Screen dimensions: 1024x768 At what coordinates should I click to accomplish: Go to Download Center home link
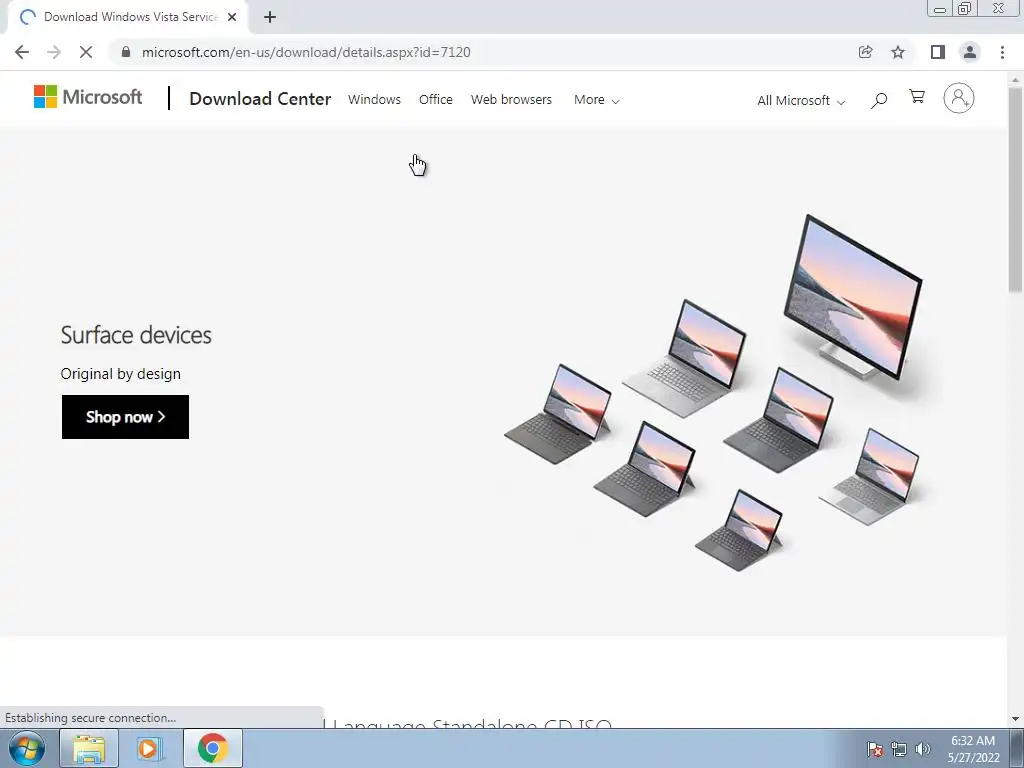260,99
